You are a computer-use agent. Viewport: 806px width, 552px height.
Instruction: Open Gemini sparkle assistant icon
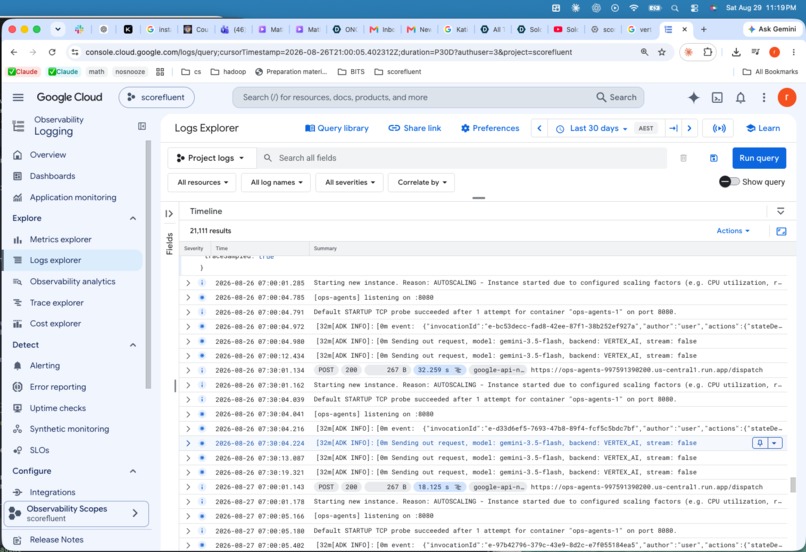[693, 97]
